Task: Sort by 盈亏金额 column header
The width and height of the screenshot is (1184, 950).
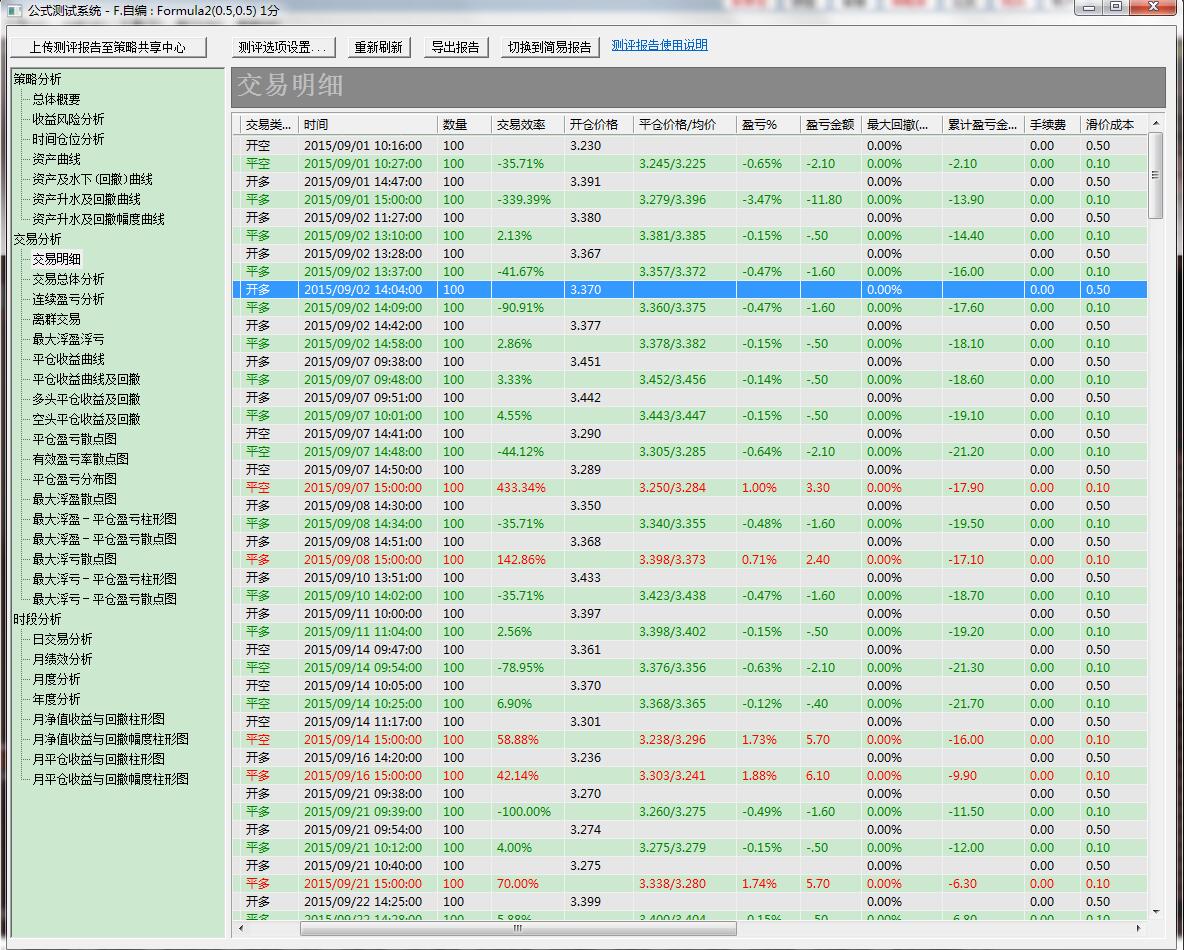Action: click(829, 125)
